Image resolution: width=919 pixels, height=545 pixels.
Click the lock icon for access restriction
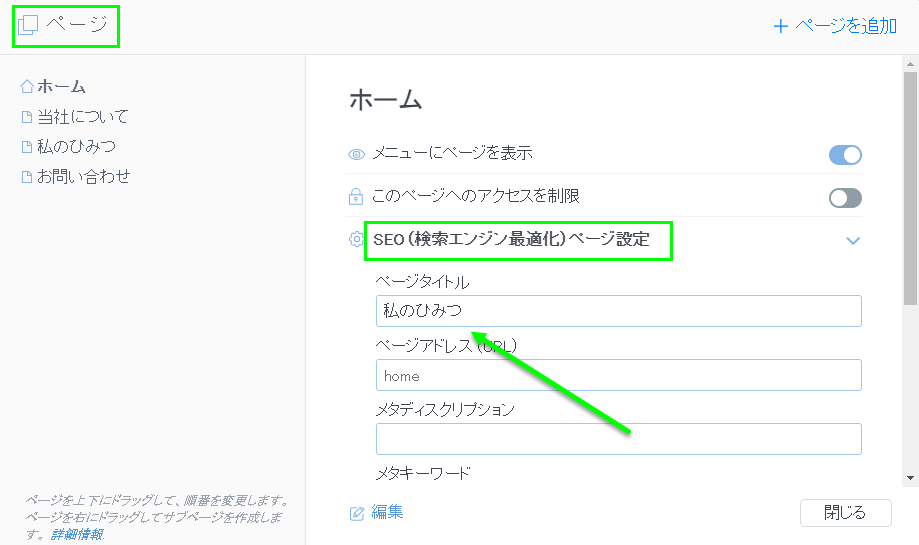point(356,196)
